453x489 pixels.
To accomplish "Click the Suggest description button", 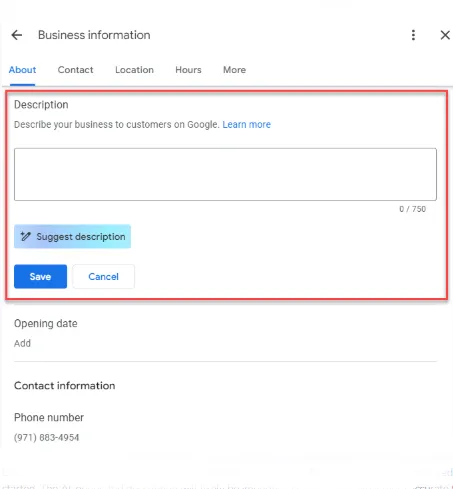I will (x=72, y=236).
